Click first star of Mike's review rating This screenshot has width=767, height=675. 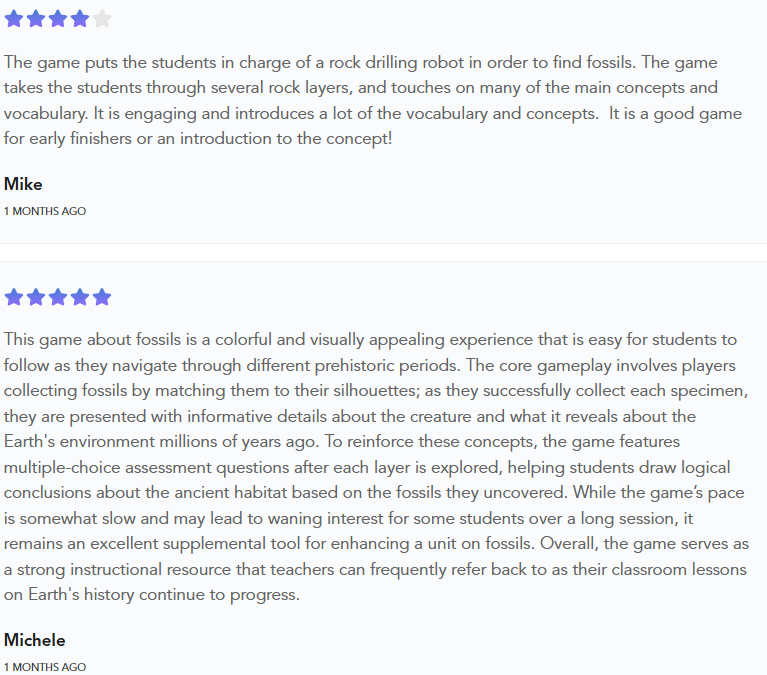tap(14, 18)
